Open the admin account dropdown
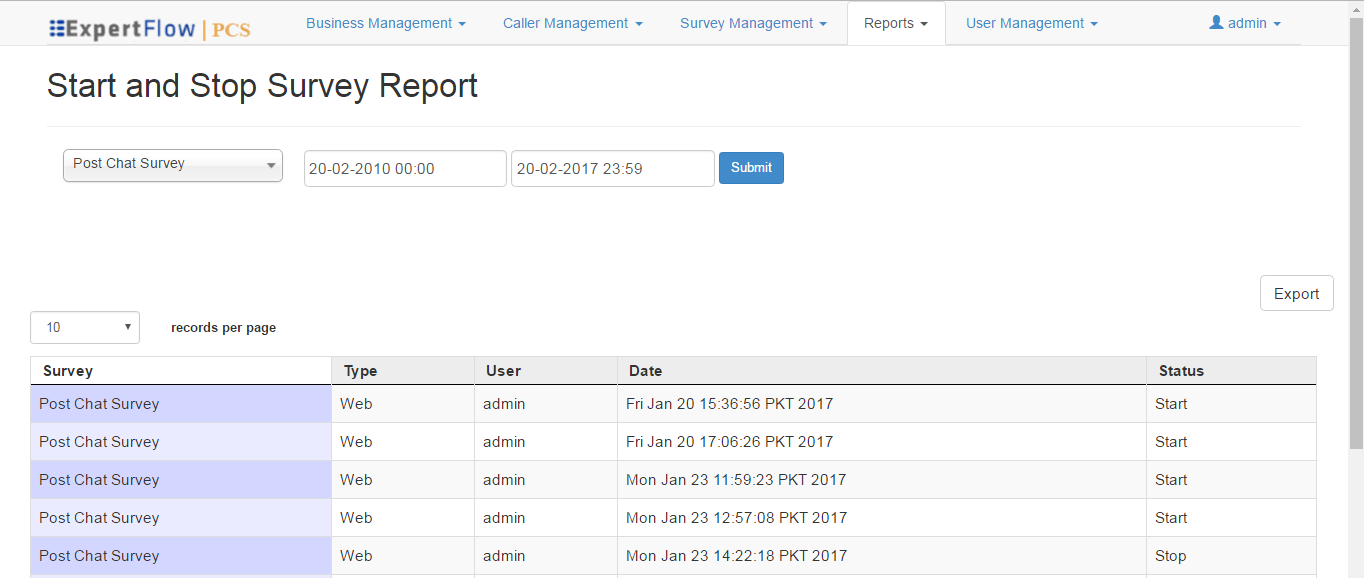 point(1245,22)
